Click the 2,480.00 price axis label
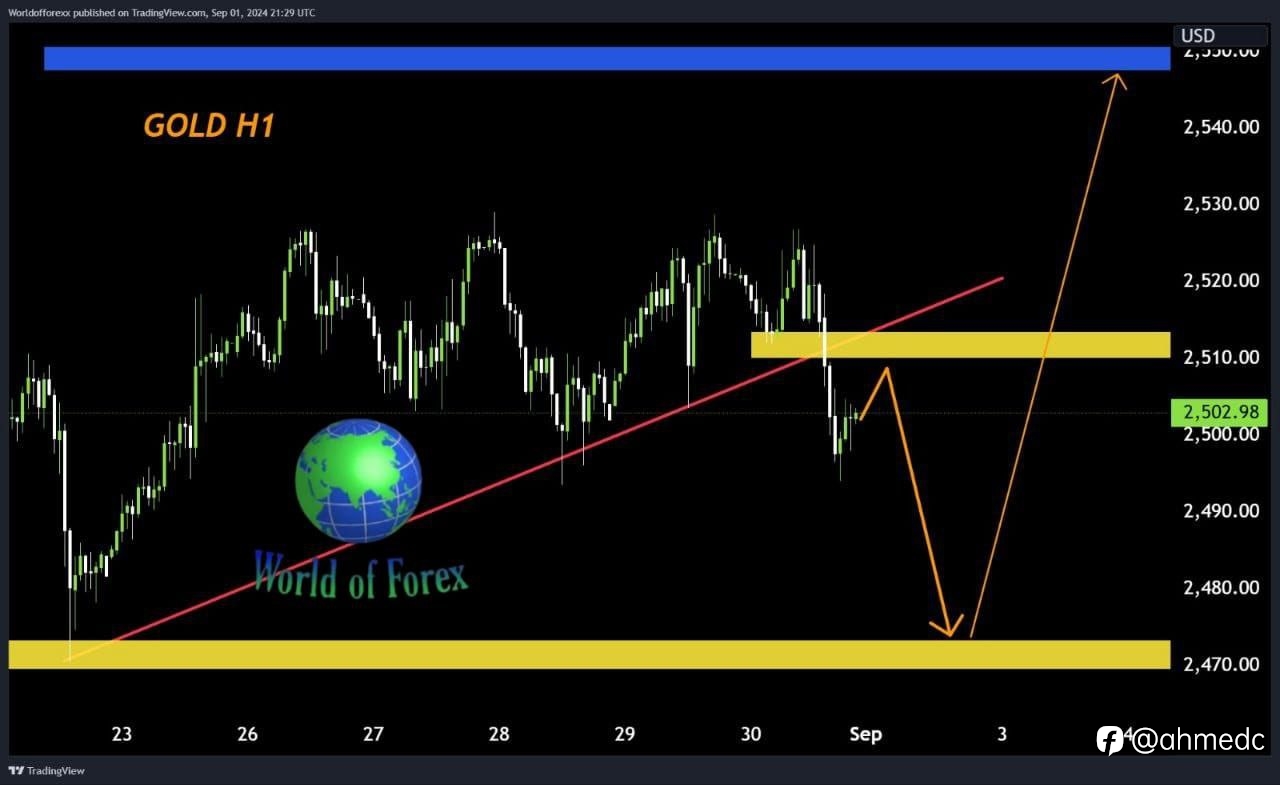The image size is (1280, 785). [x=1220, y=588]
